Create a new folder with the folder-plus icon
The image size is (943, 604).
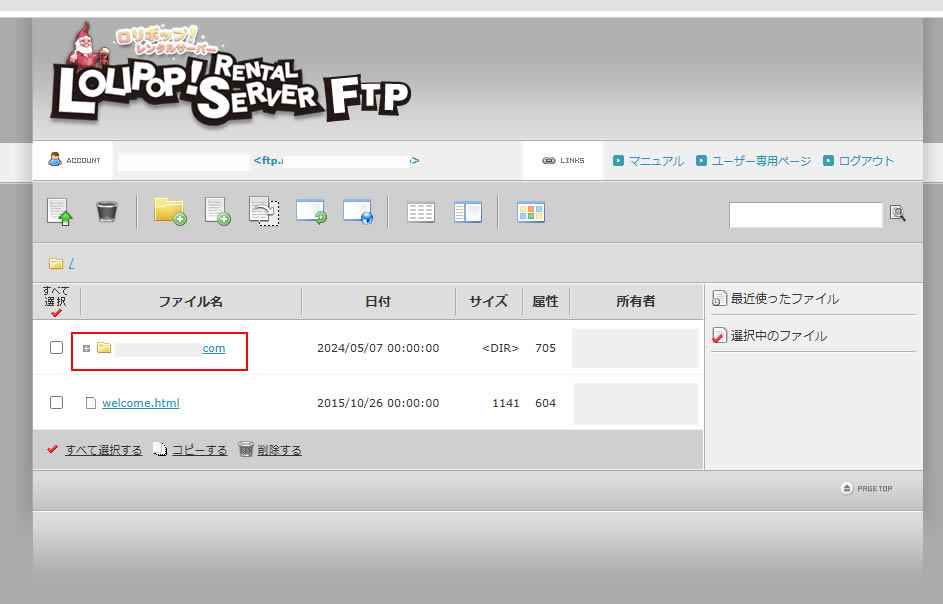tap(168, 211)
